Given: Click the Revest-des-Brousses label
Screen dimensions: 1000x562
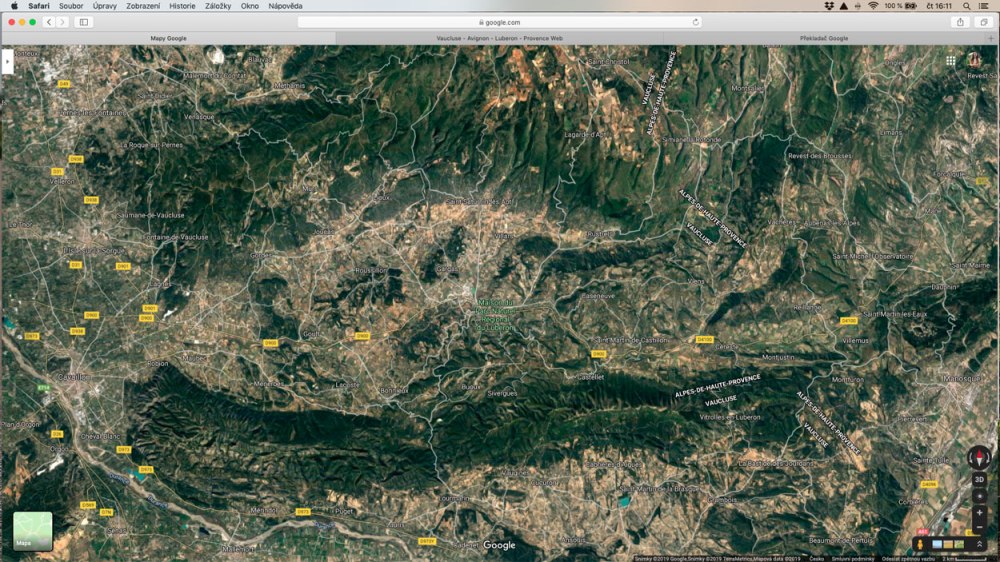Looking at the screenshot, I should click(x=820, y=156).
